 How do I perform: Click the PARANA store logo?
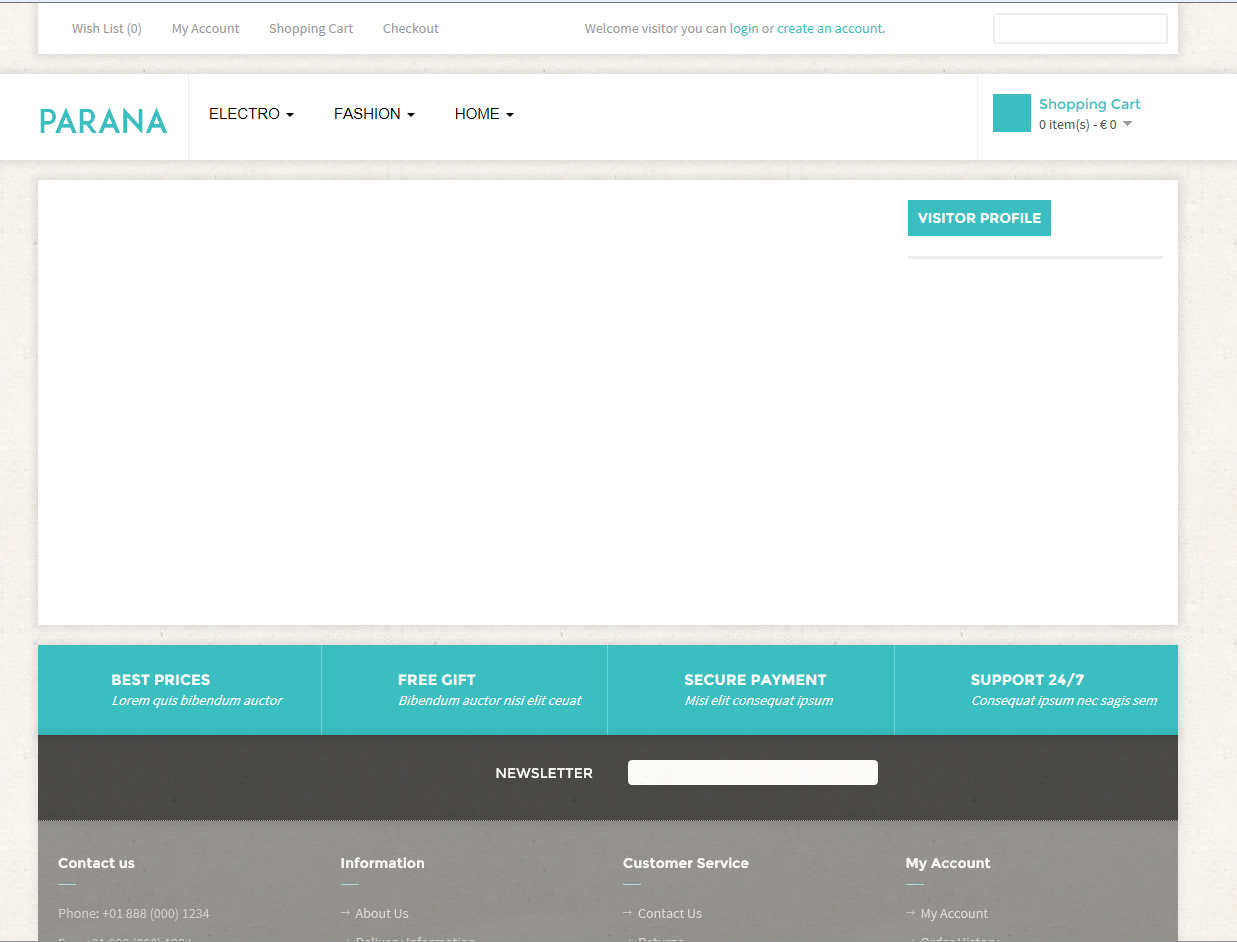pyautogui.click(x=103, y=121)
